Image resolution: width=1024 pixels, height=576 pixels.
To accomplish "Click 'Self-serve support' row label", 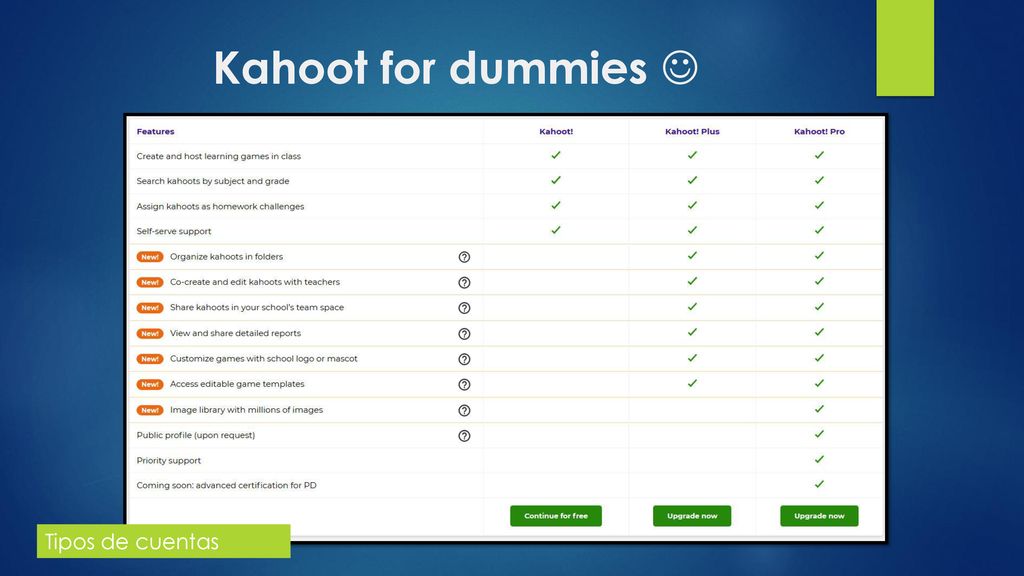I will pyautogui.click(x=174, y=231).
